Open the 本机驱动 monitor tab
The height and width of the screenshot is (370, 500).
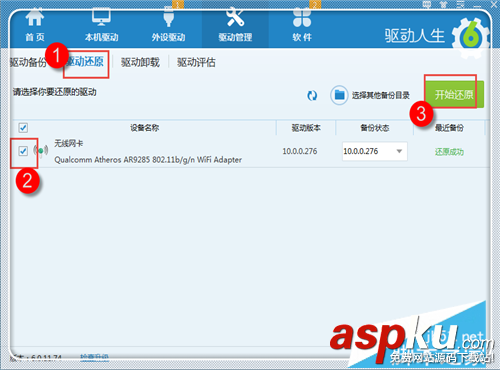pyautogui.click(x=102, y=26)
